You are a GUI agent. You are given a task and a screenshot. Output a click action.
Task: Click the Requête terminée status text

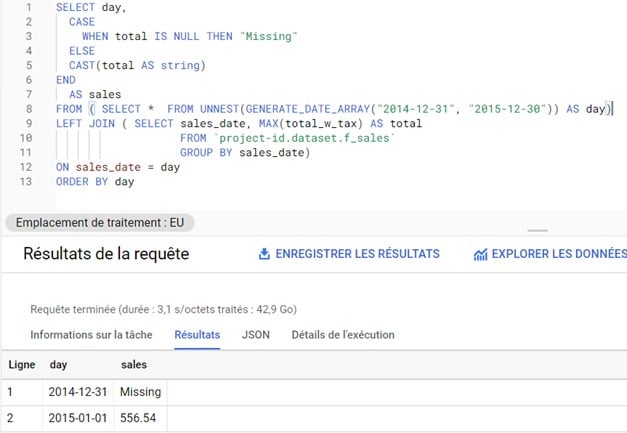(164, 309)
